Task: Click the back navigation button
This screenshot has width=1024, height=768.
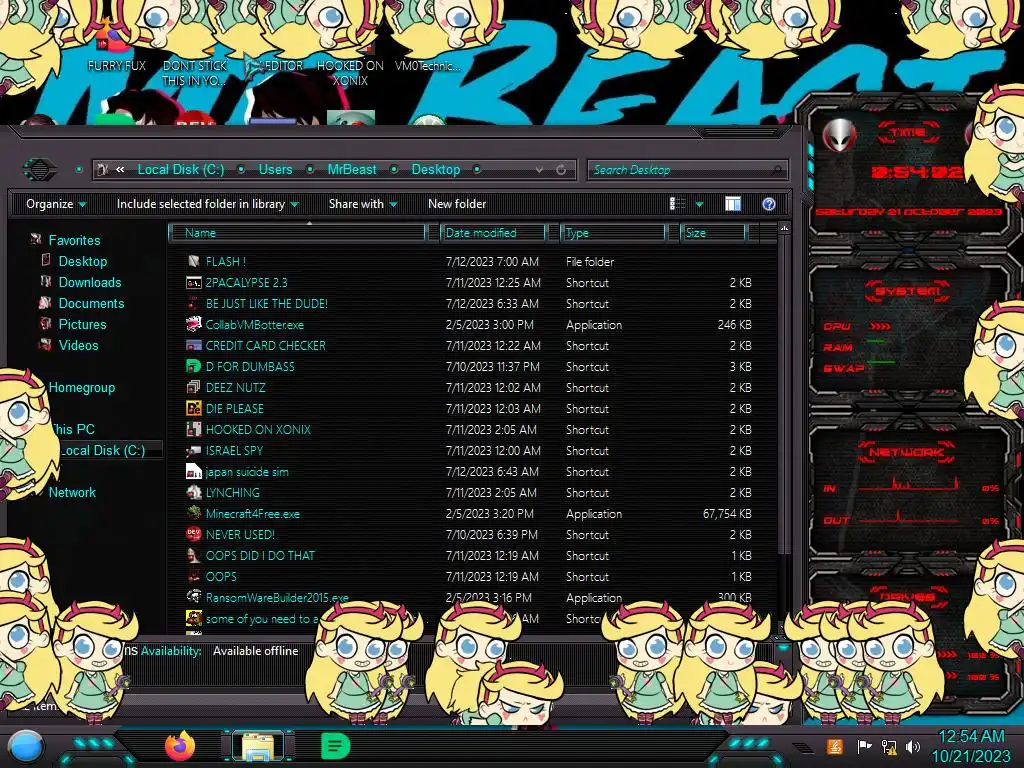Action: click(40, 170)
